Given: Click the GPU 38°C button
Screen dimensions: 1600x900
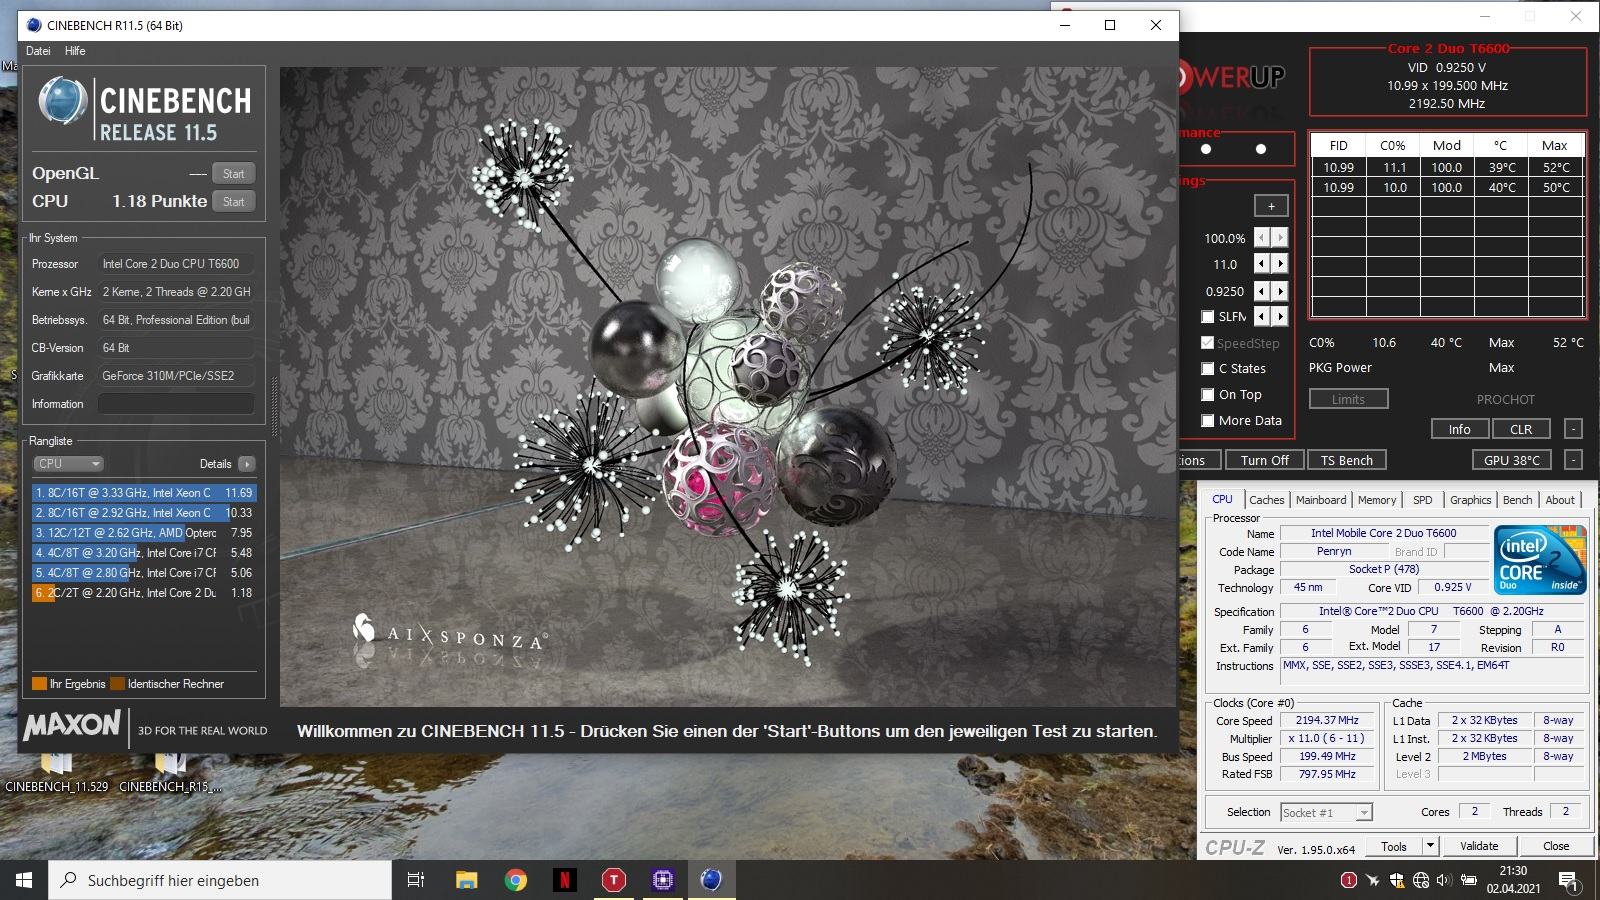Looking at the screenshot, I should coord(1512,460).
